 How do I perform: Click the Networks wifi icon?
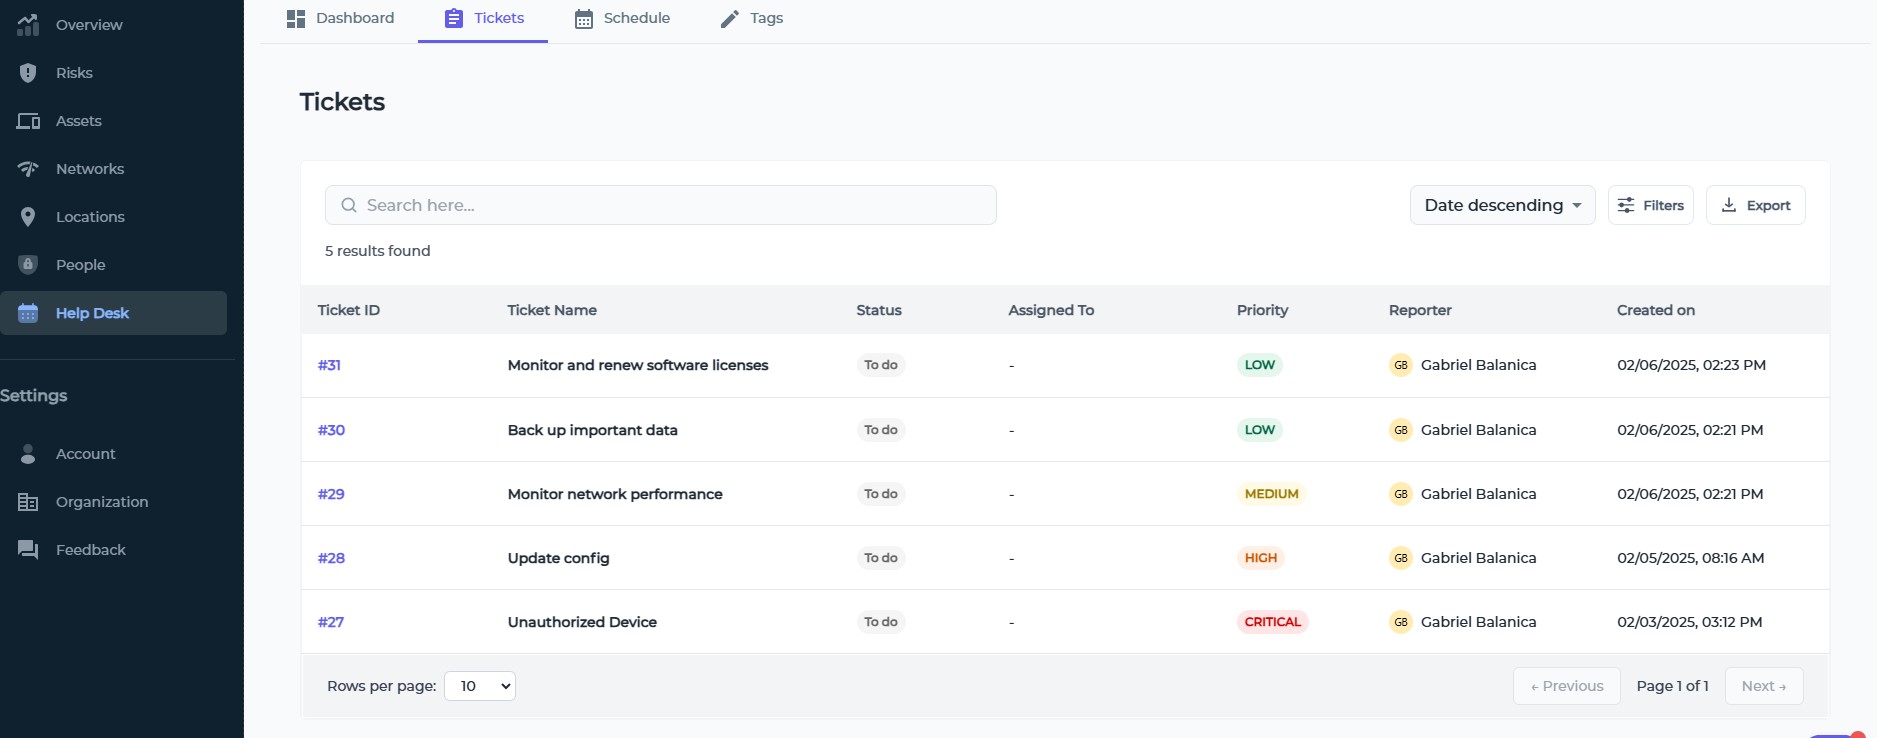click(28, 169)
